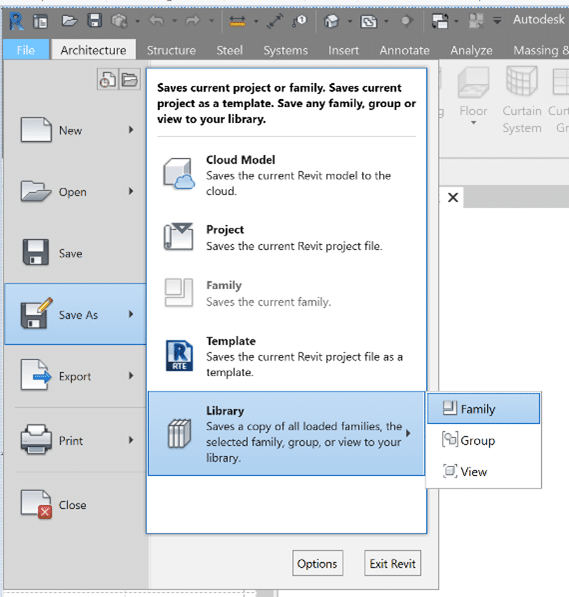Select Template save option
Screen dimensions: 569x597
(x=286, y=356)
